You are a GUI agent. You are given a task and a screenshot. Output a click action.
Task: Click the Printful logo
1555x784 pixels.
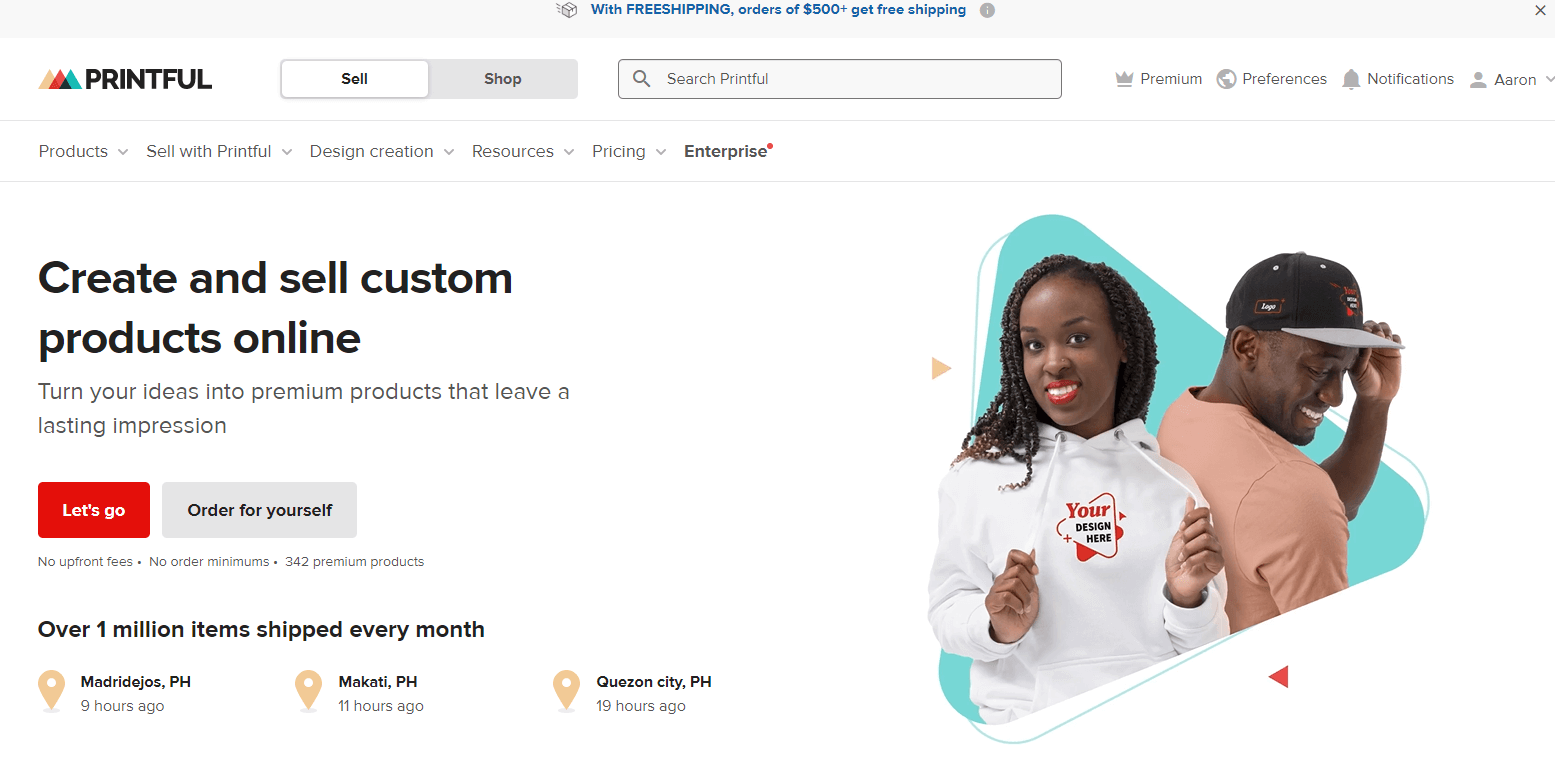(125, 79)
